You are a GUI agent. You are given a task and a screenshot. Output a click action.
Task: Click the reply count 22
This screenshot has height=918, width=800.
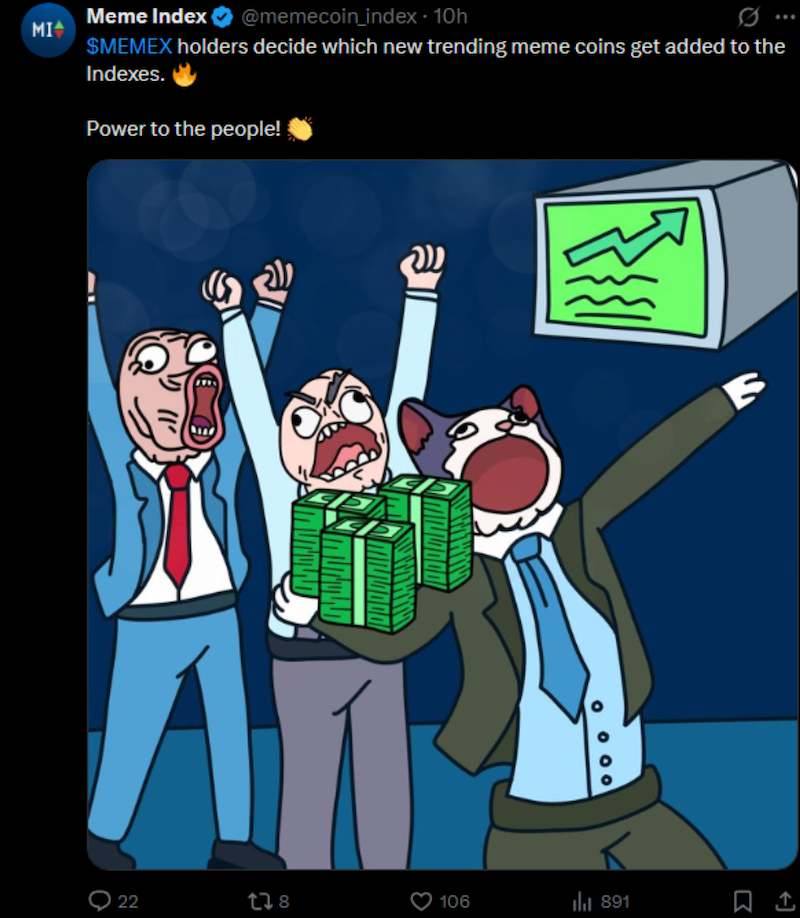[x=128, y=901]
